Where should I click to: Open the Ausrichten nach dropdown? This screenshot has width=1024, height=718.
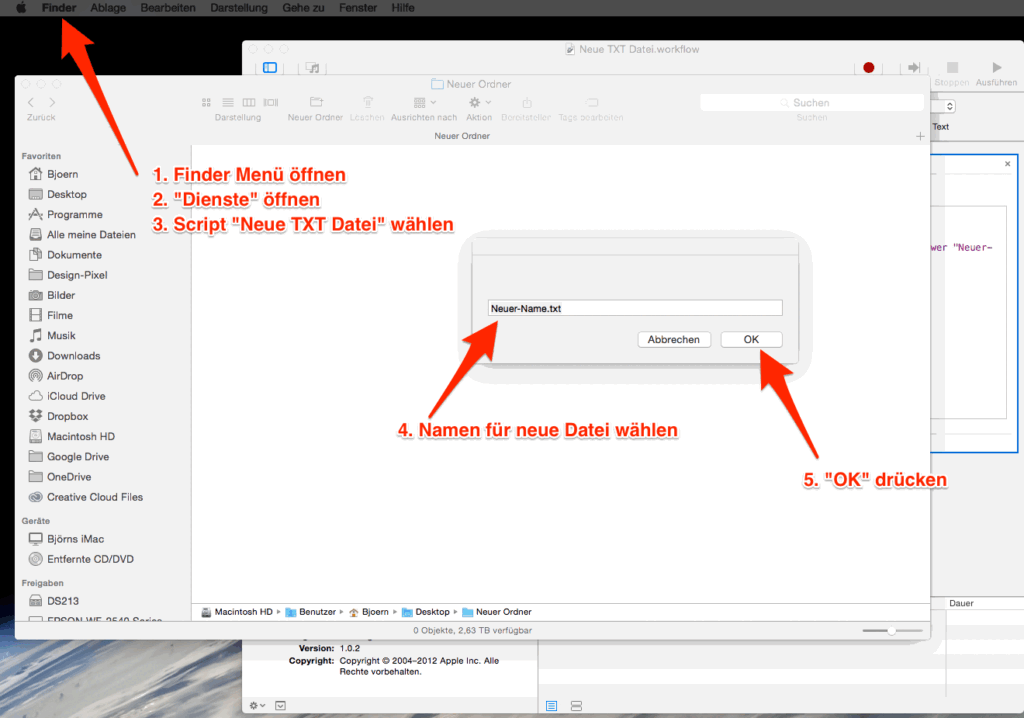point(424,102)
